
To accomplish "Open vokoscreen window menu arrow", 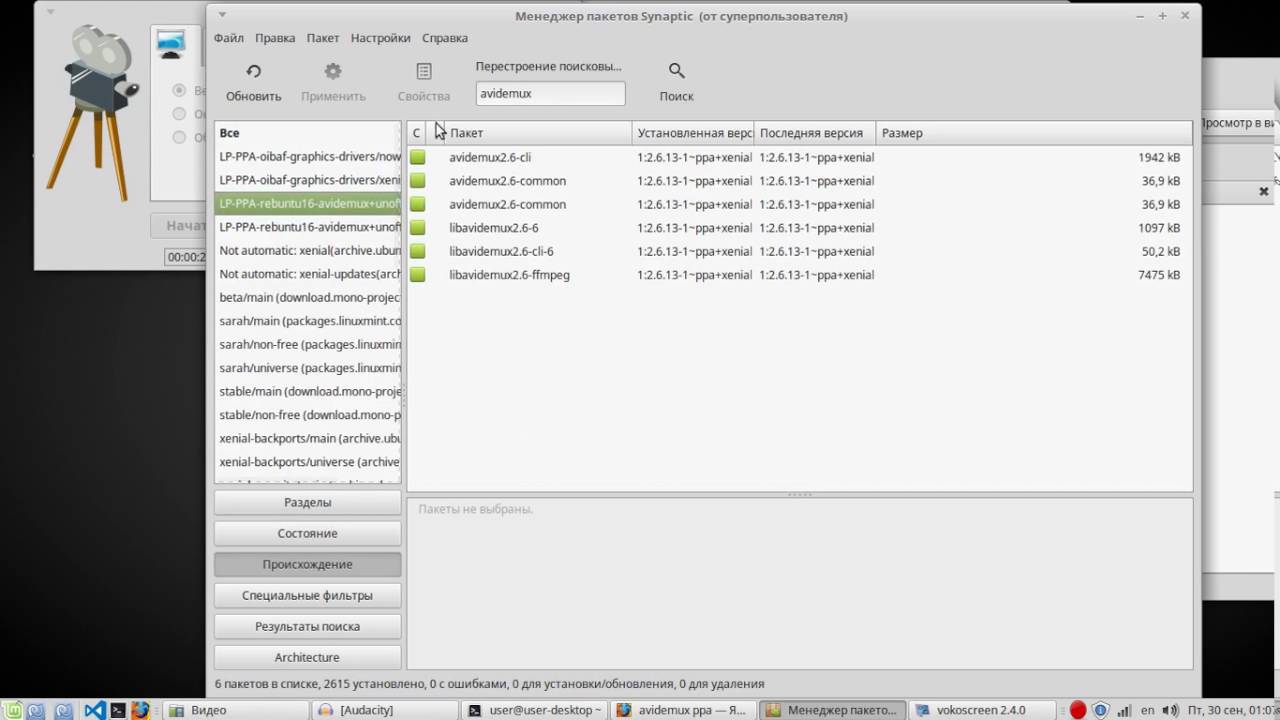I will point(50,13).
